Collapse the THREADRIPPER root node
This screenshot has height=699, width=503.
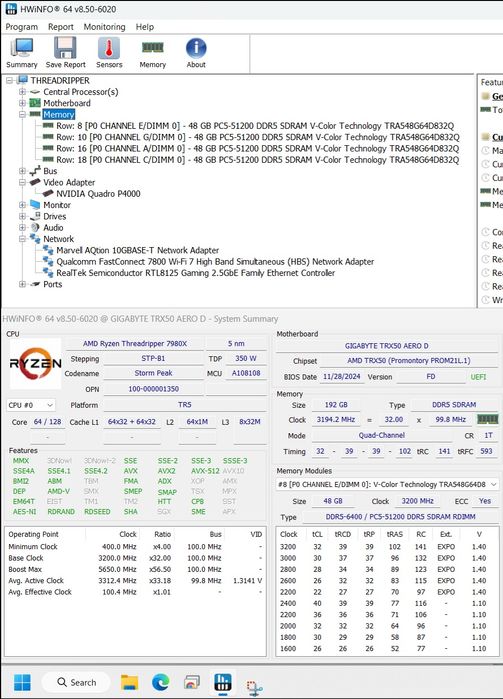click(x=9, y=81)
